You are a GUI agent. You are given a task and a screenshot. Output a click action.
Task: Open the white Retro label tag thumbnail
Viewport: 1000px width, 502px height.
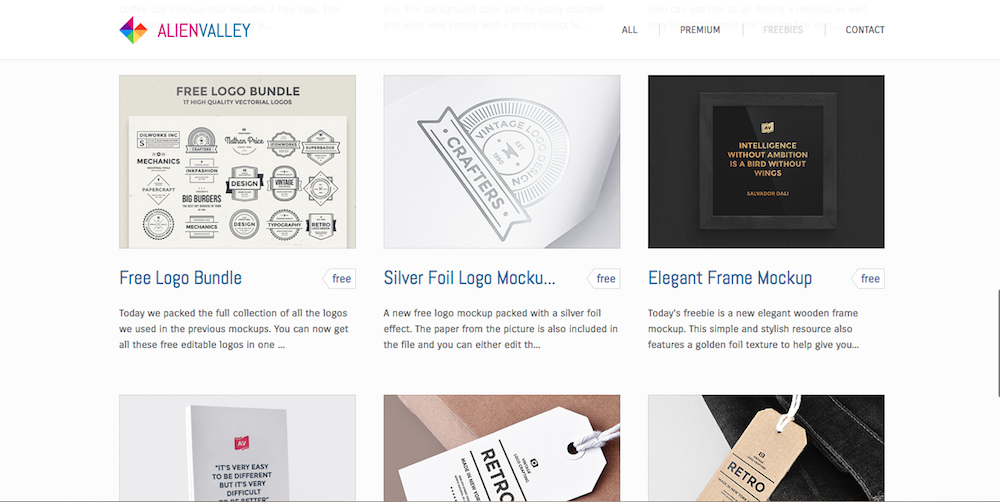pos(502,448)
